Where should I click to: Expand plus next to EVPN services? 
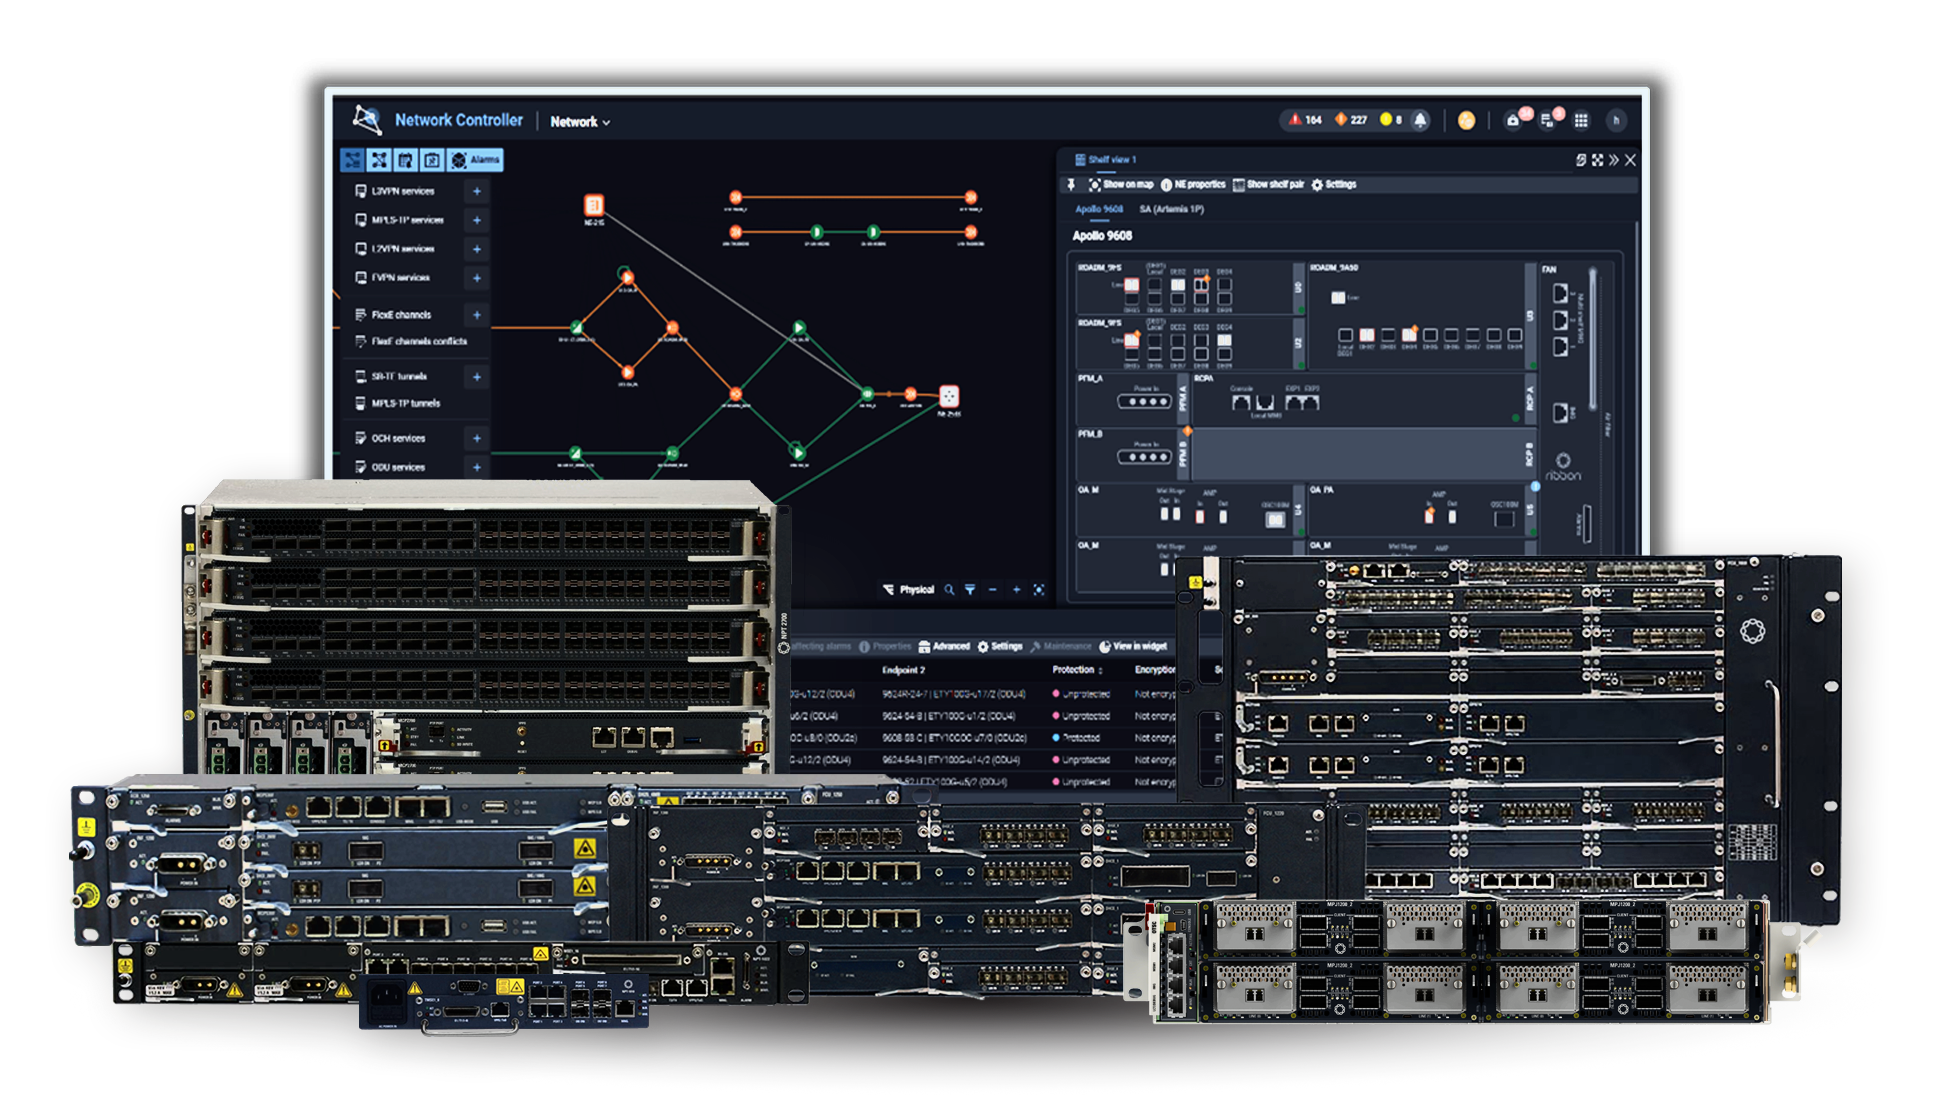[477, 278]
